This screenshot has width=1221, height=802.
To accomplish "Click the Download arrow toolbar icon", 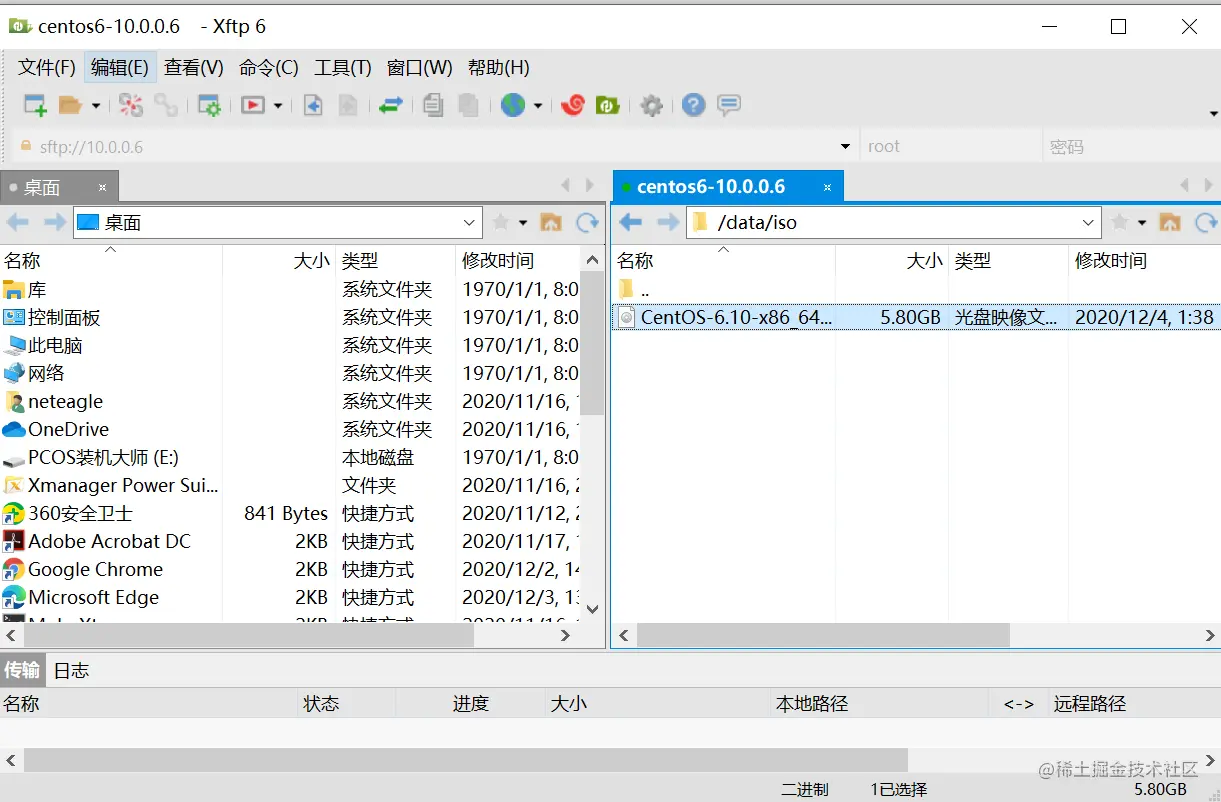I will pos(313,105).
